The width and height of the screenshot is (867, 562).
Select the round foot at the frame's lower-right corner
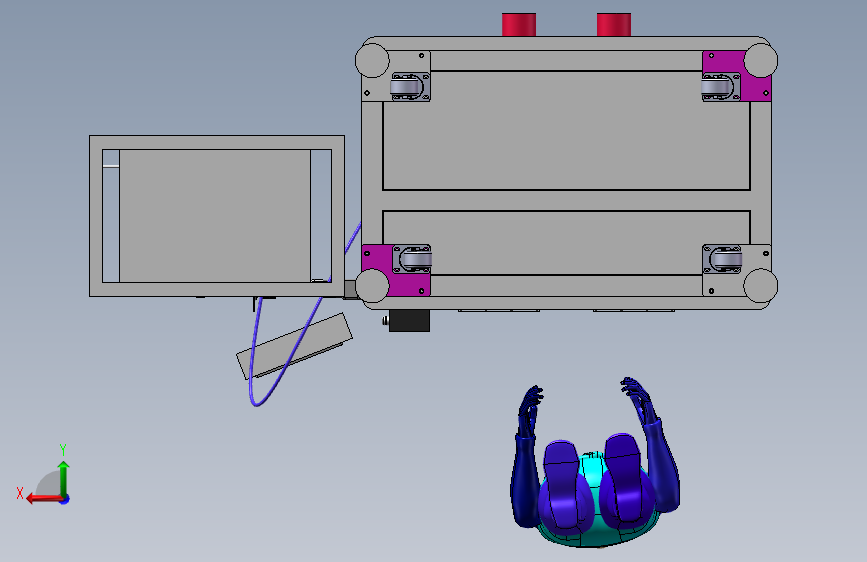coord(761,285)
